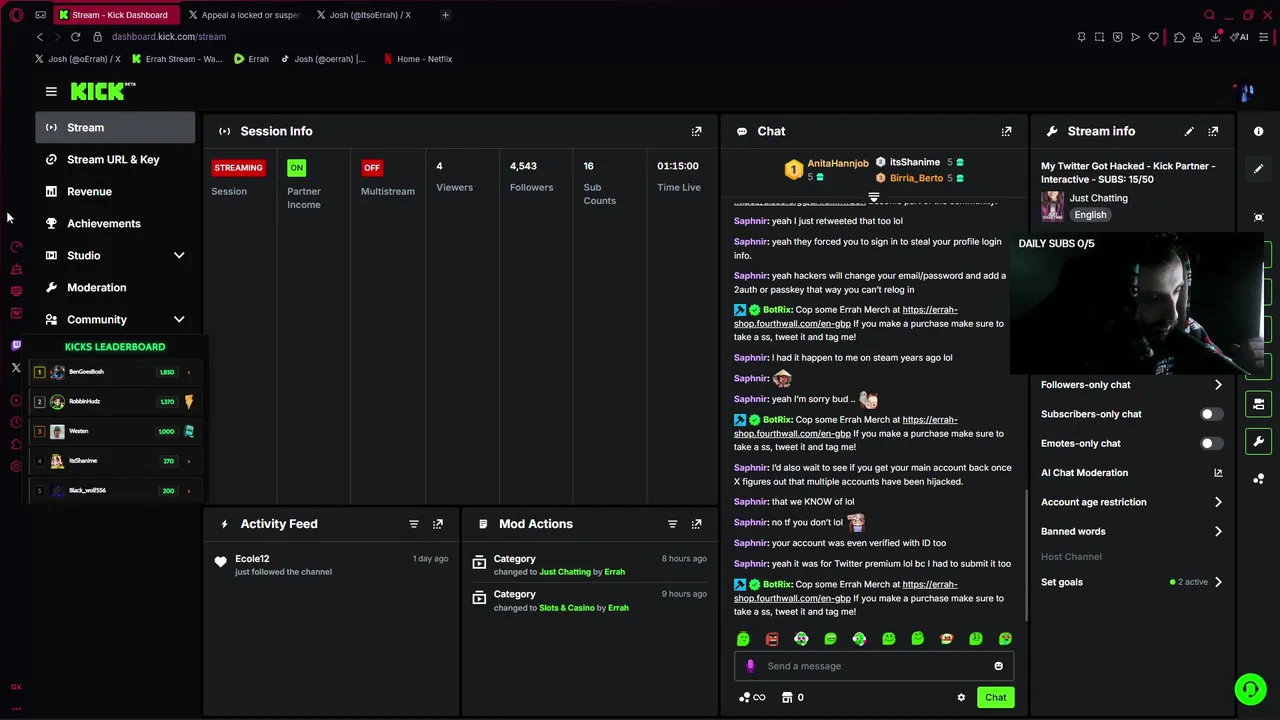Click the chat scroll-down indicator below pinned bar
Viewport: 1280px width, 720px height.
[x=873, y=198]
